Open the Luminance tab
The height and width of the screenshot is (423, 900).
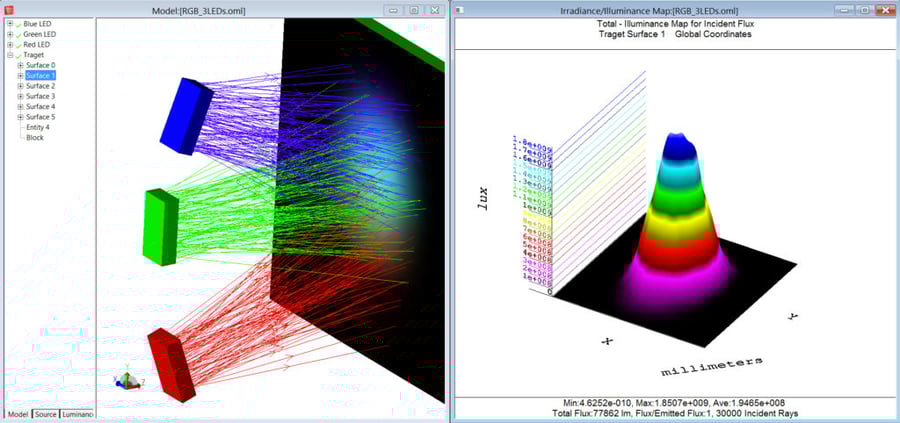point(77,414)
